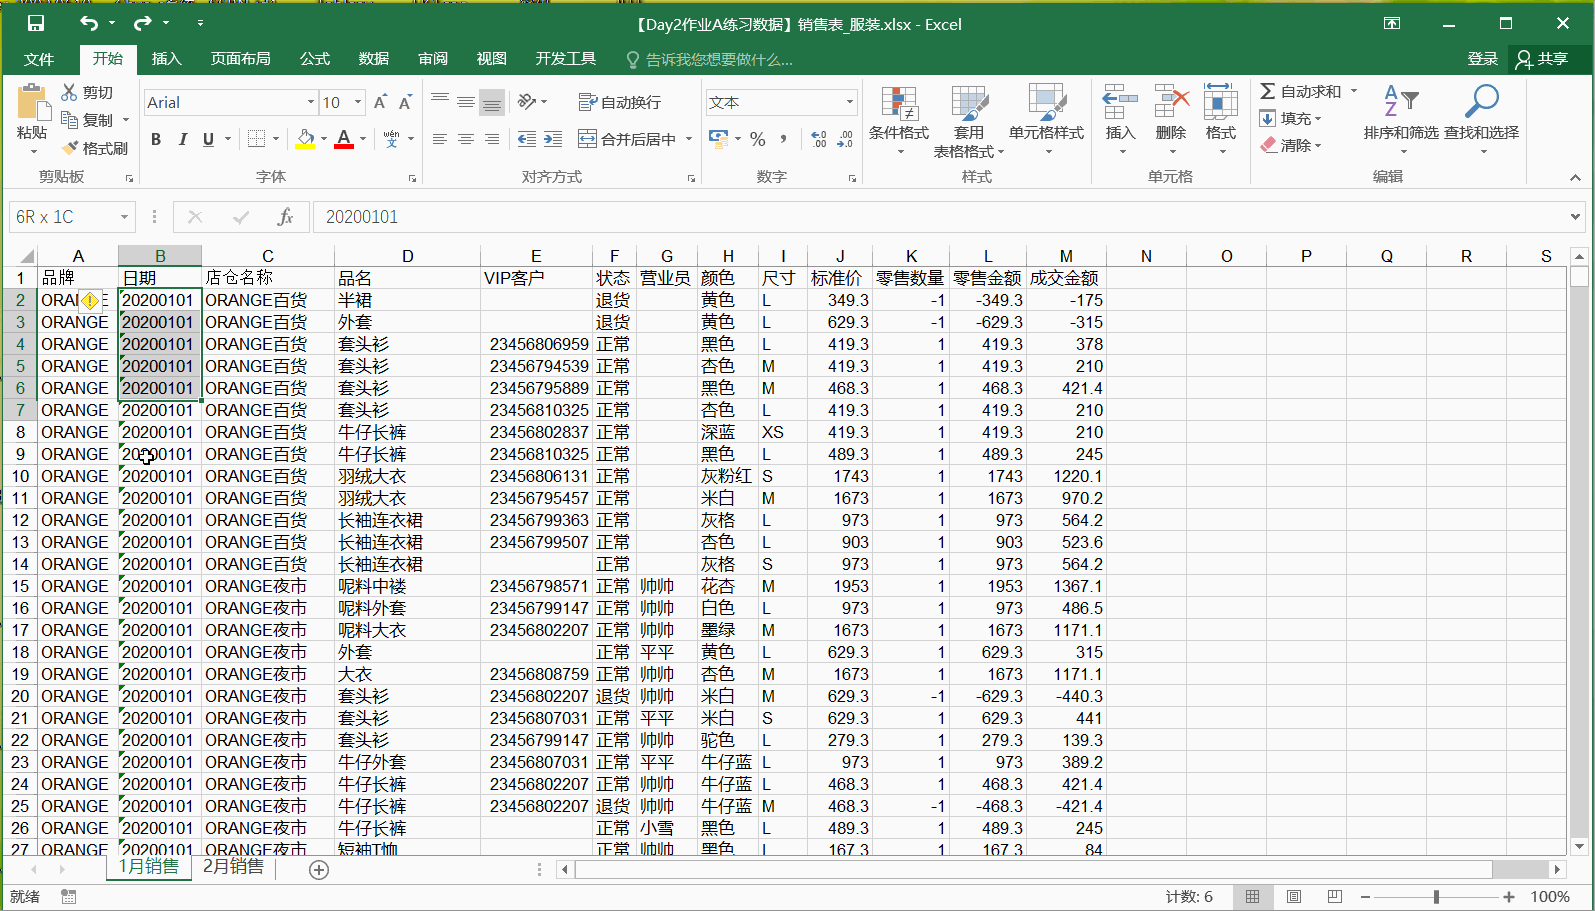Click the increase indent icon
Viewport: 1595px width, 911px height.
(553, 139)
